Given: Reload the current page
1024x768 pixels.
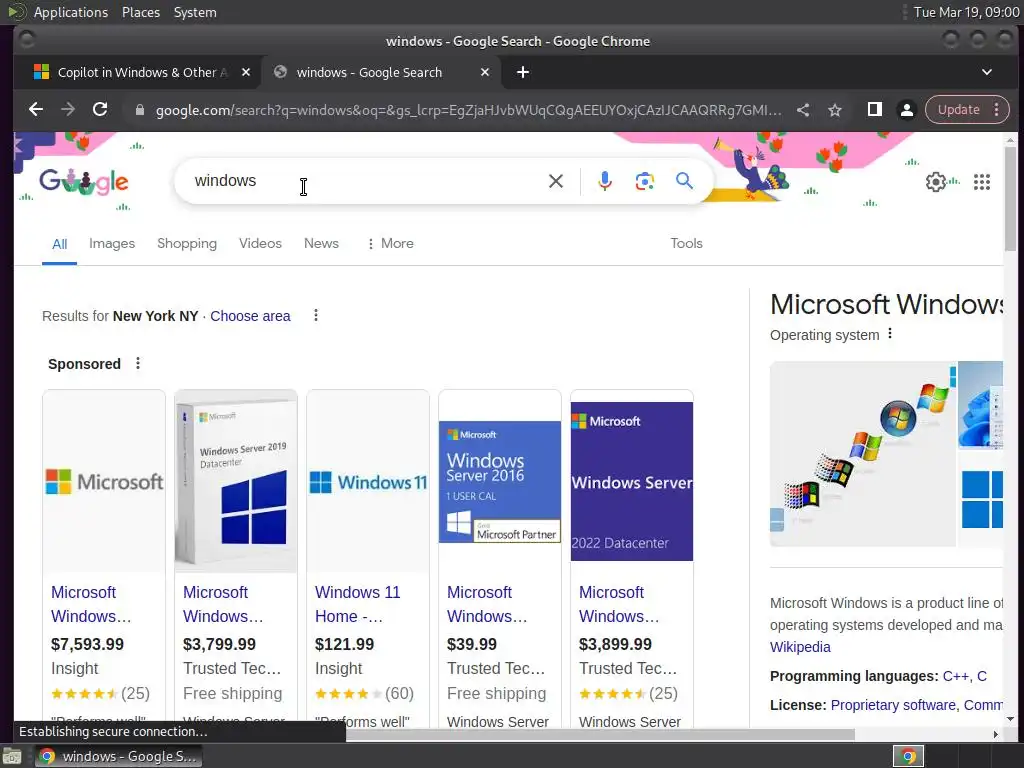Looking at the screenshot, I should (100, 110).
